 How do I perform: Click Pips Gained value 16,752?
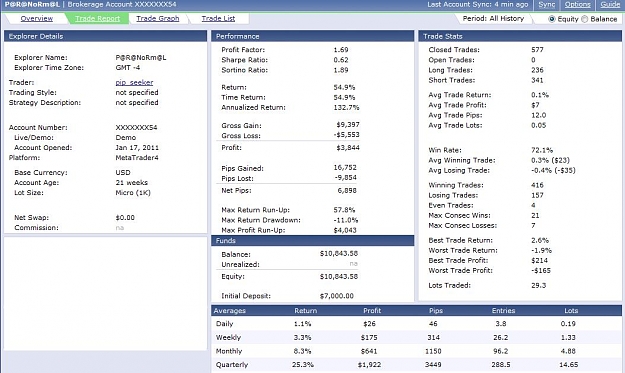[345, 167]
